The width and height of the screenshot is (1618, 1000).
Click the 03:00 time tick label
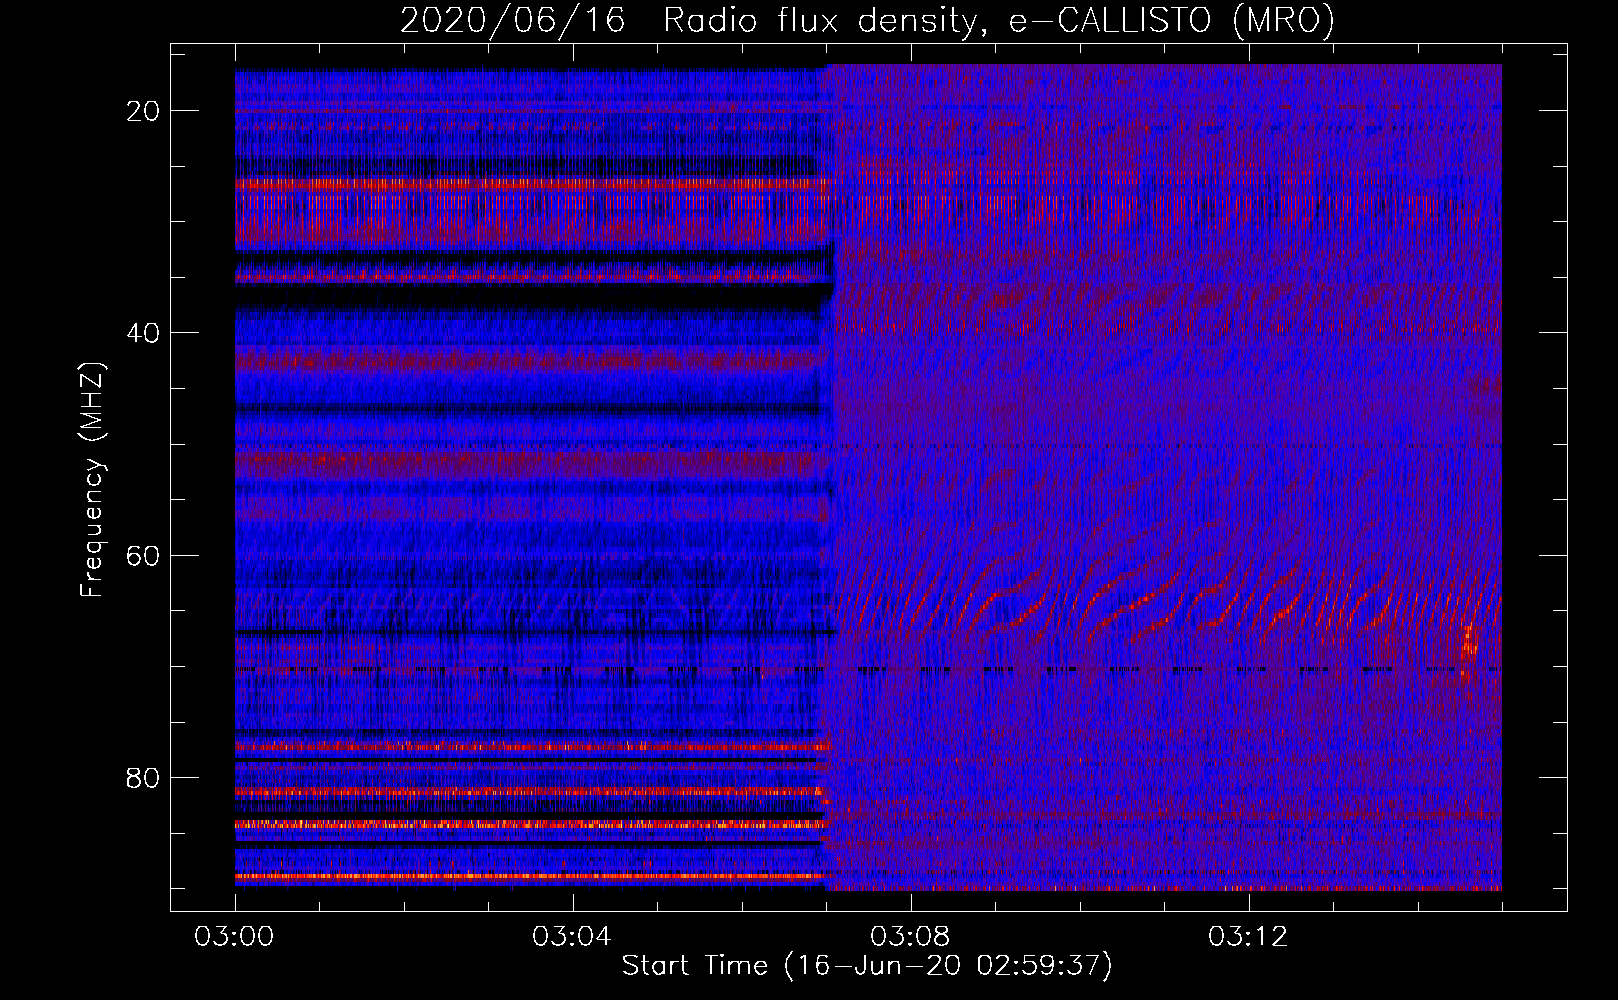pyautogui.click(x=235, y=937)
